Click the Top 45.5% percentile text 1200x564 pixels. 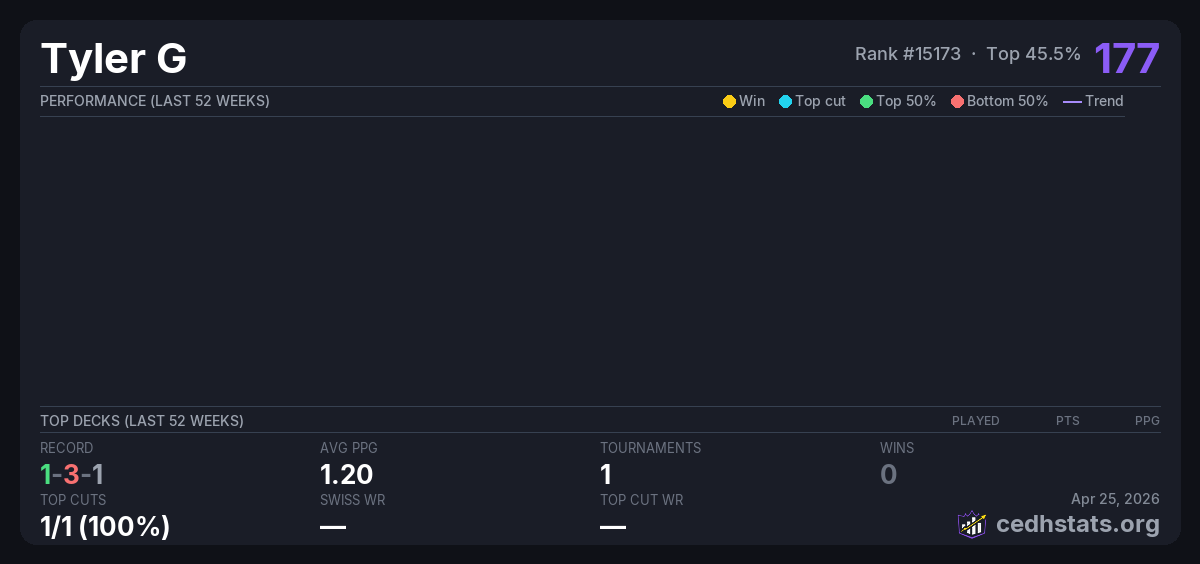click(1033, 54)
